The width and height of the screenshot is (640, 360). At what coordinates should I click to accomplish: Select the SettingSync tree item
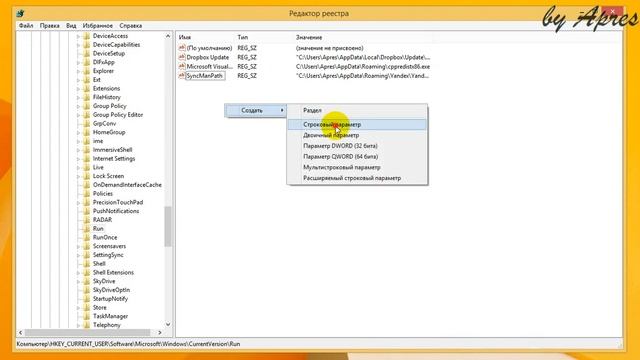tap(108, 255)
